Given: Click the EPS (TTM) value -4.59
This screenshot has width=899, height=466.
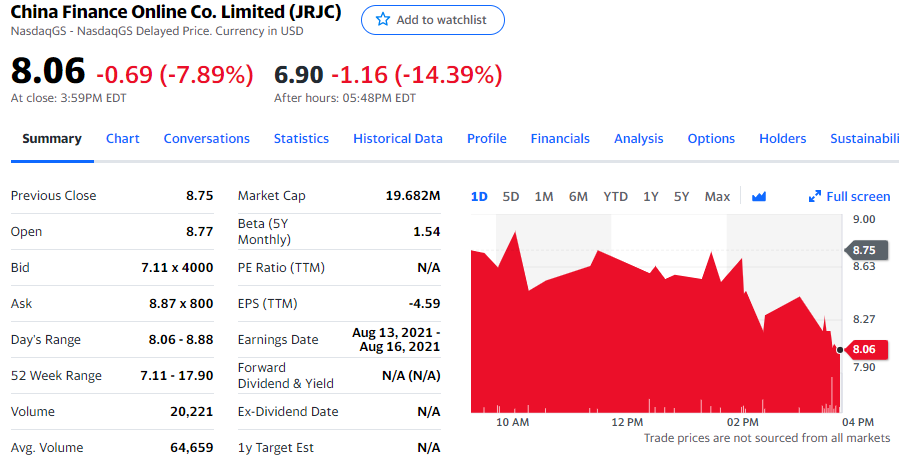Looking at the screenshot, I should coord(424,304).
